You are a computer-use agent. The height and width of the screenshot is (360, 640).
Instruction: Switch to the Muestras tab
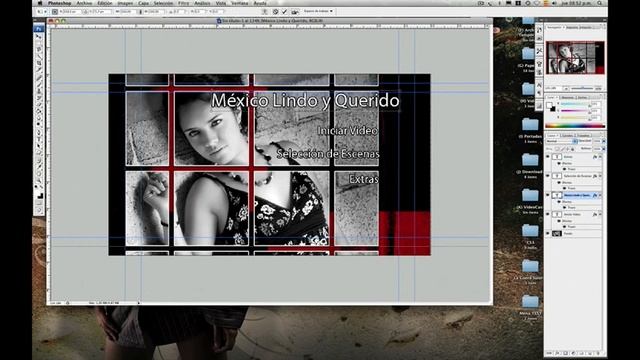click(567, 98)
